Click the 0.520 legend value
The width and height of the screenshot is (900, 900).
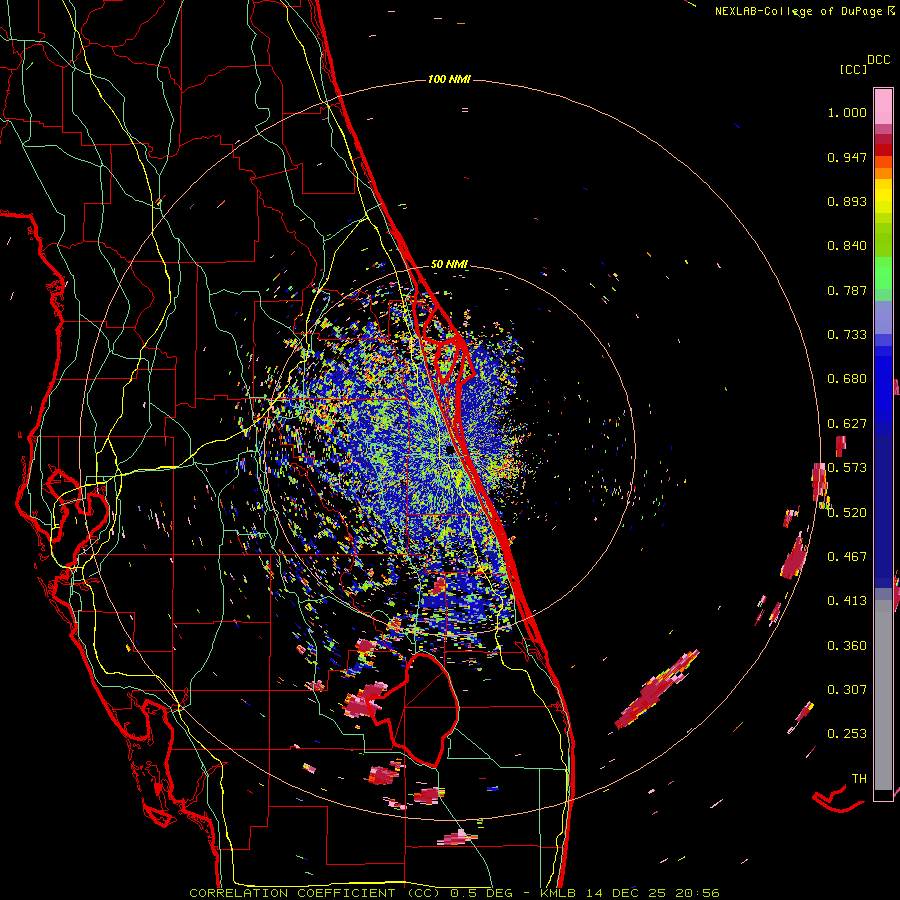(x=847, y=513)
